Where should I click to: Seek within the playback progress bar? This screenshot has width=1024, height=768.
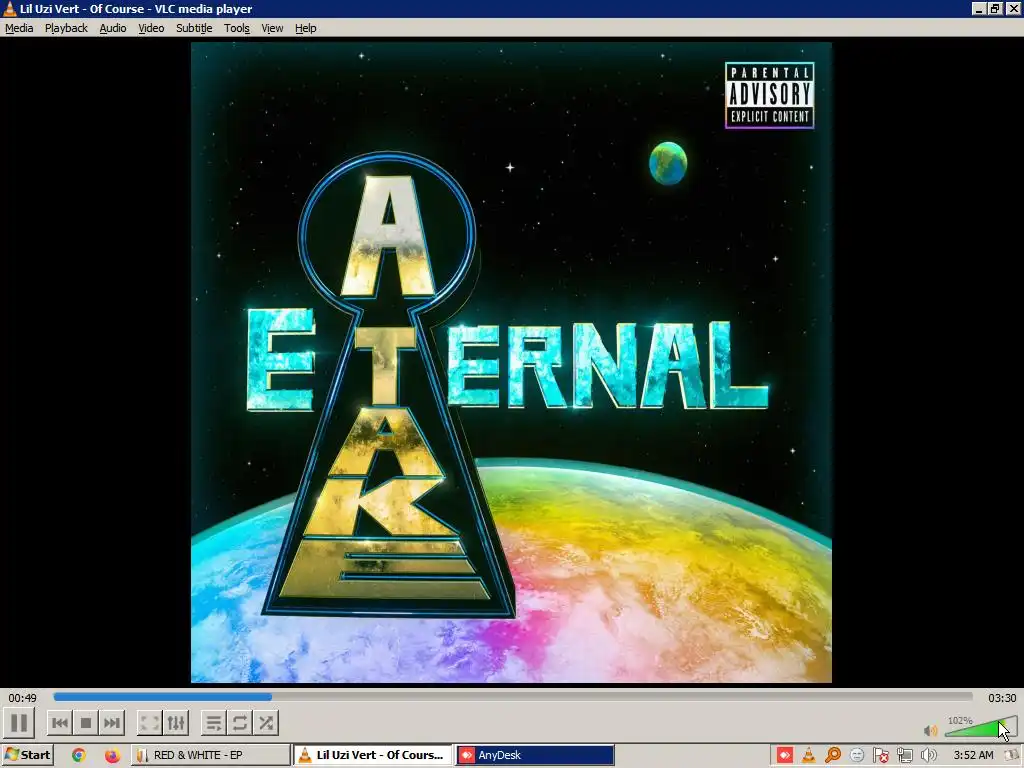(513, 697)
